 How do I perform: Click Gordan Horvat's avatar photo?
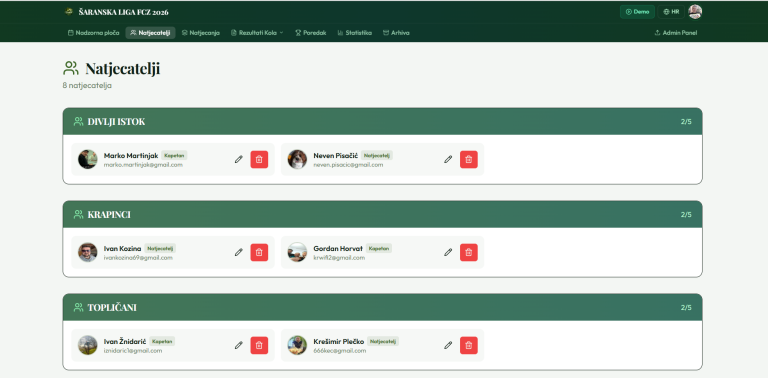click(297, 252)
